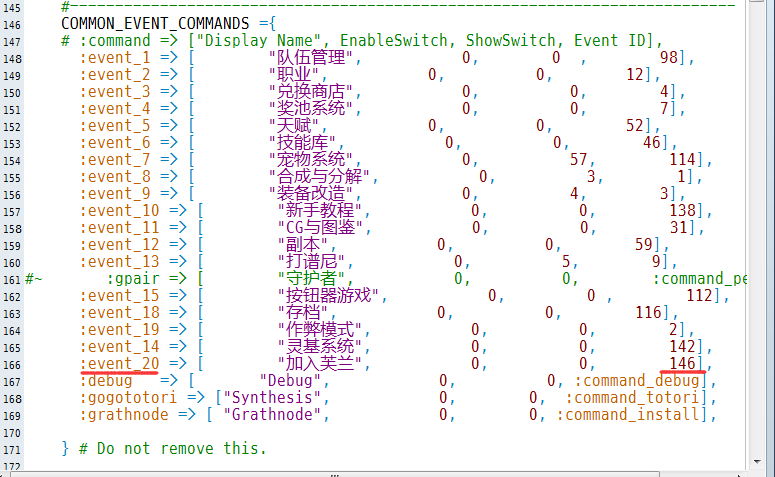The height and width of the screenshot is (477, 775).
Task: Click line number 146 in the gutter
Action: 12,25
